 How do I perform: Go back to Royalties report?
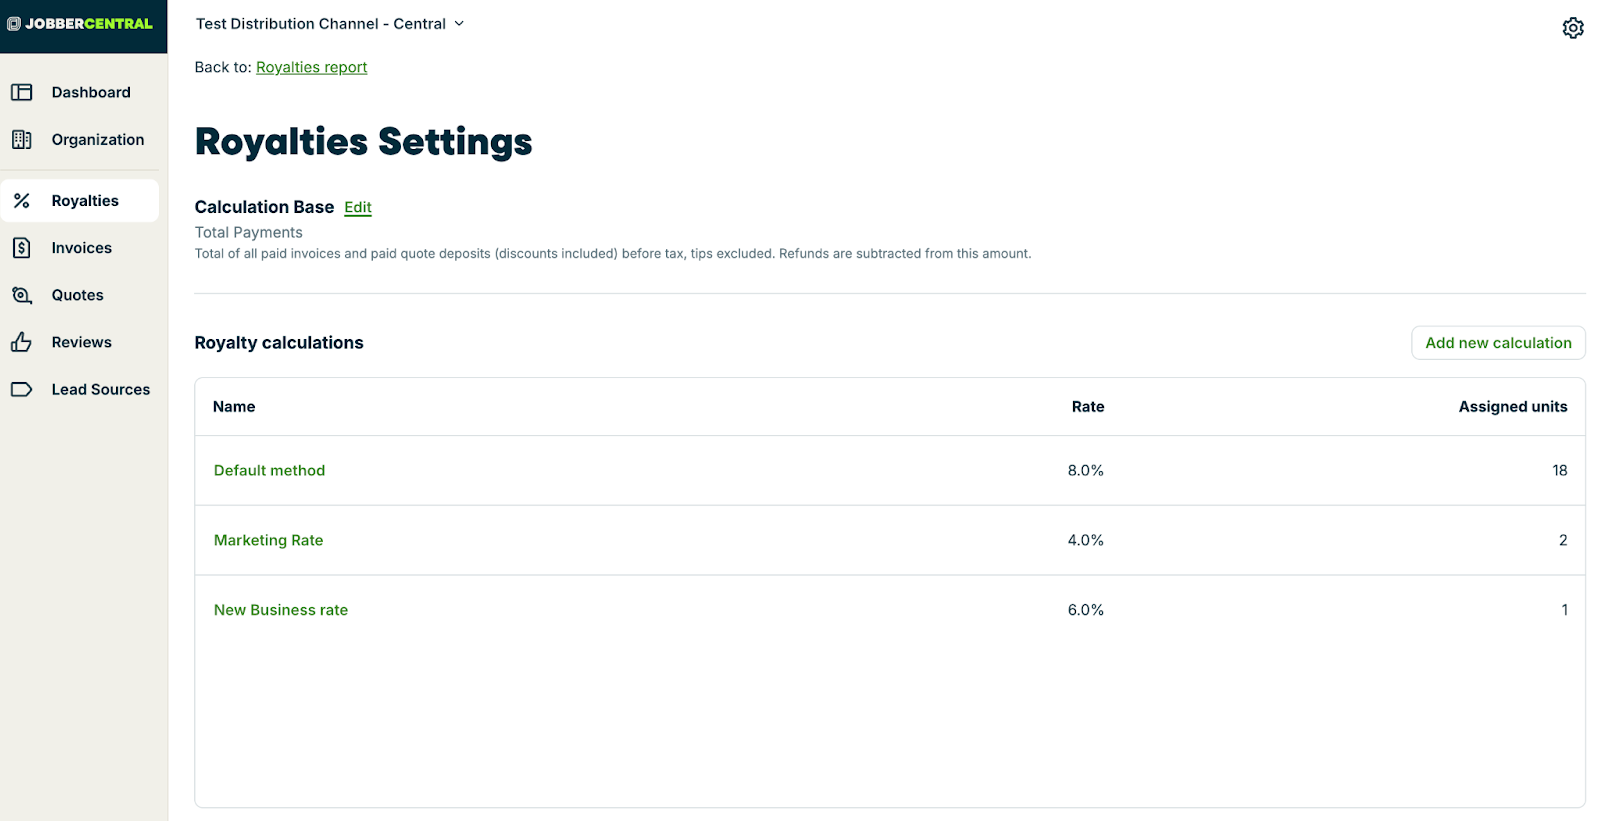point(311,67)
